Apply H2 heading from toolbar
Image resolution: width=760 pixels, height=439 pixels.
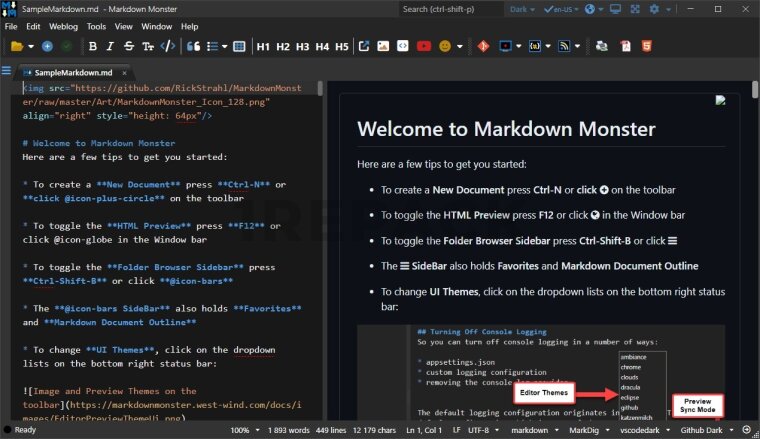[283, 46]
